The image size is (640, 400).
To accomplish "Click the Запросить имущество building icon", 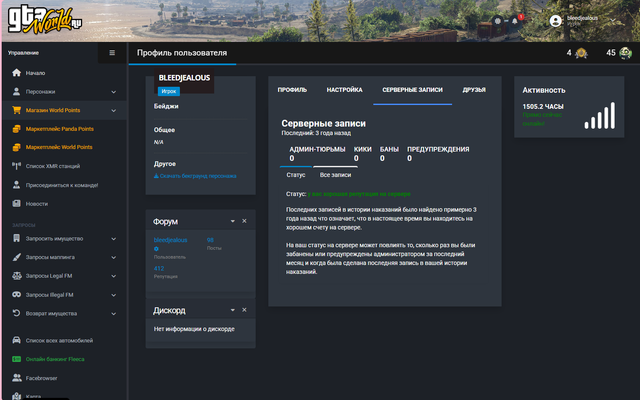I will point(16,238).
